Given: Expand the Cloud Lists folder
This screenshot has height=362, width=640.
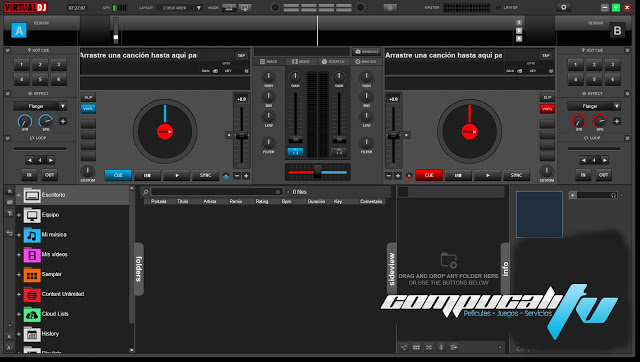Looking at the screenshot, I should point(19,314).
